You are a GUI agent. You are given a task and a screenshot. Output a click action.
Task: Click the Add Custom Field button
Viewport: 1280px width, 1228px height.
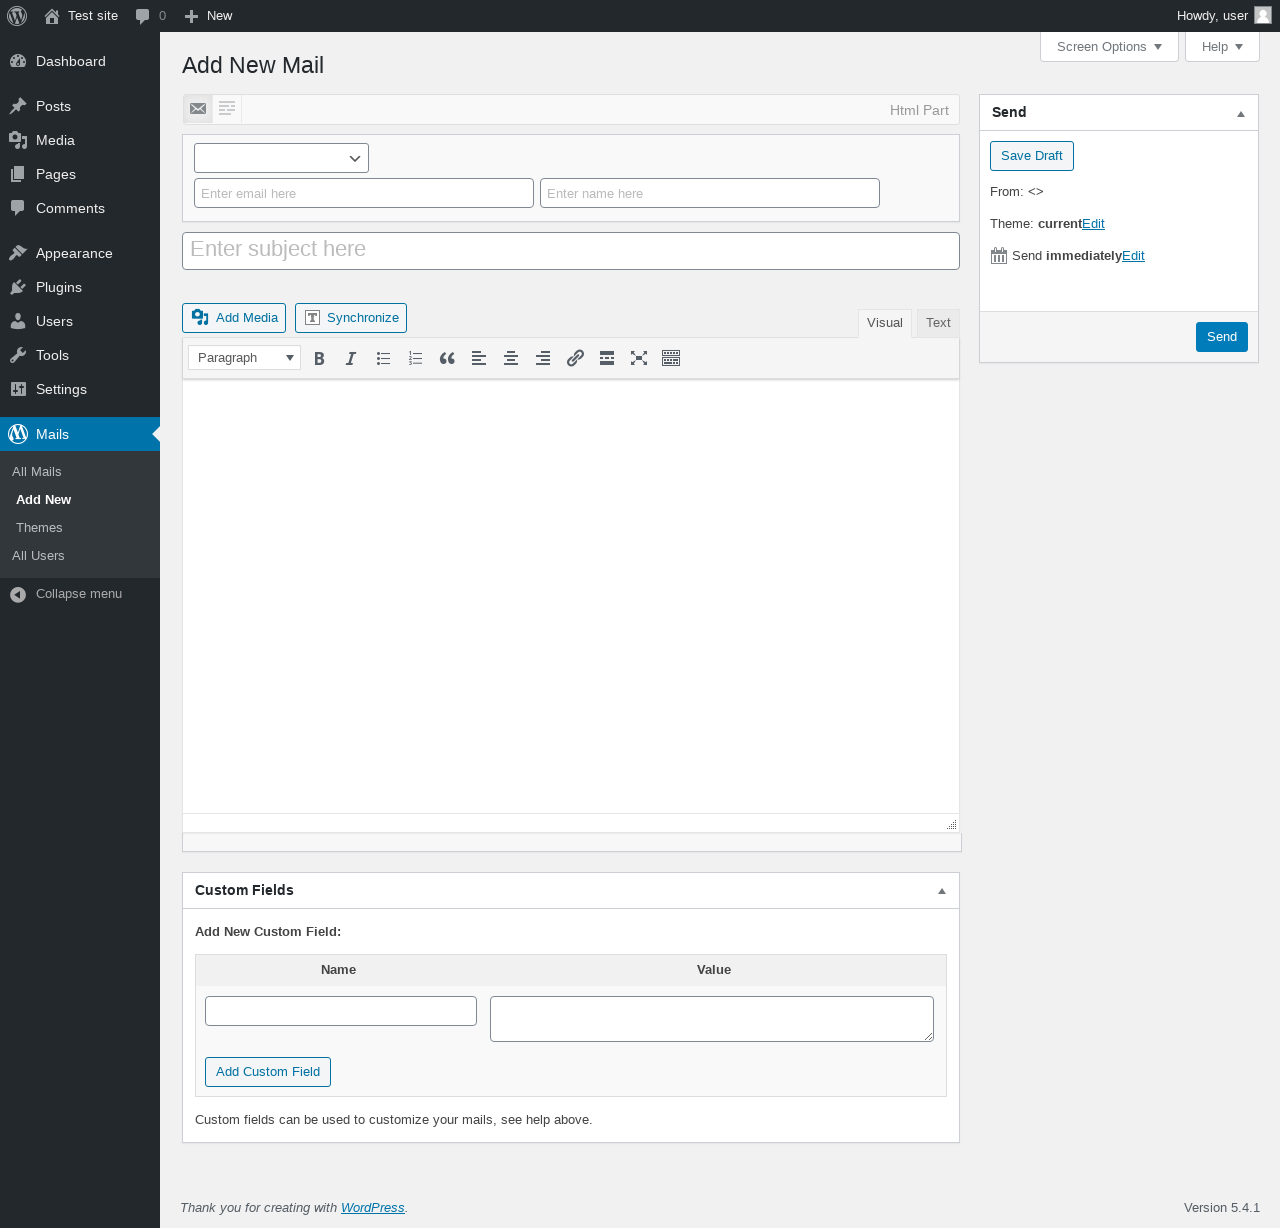tap(268, 1072)
